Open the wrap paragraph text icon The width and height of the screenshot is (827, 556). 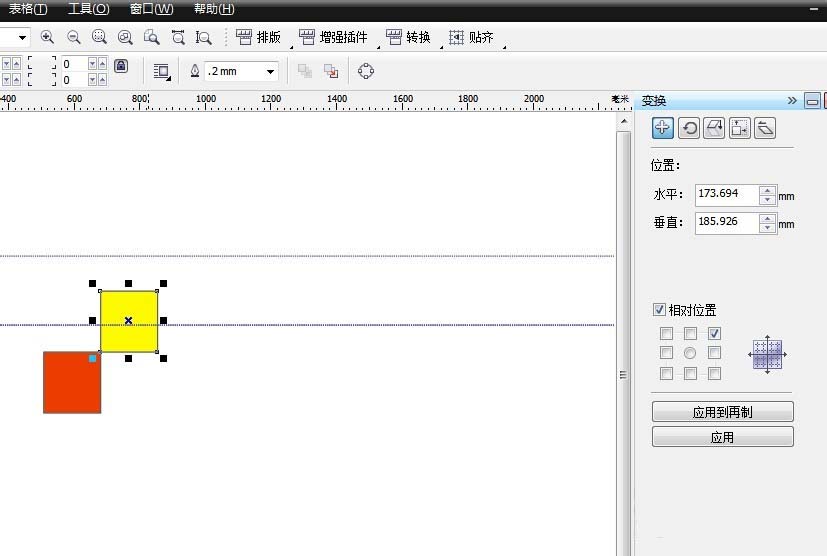click(x=161, y=71)
